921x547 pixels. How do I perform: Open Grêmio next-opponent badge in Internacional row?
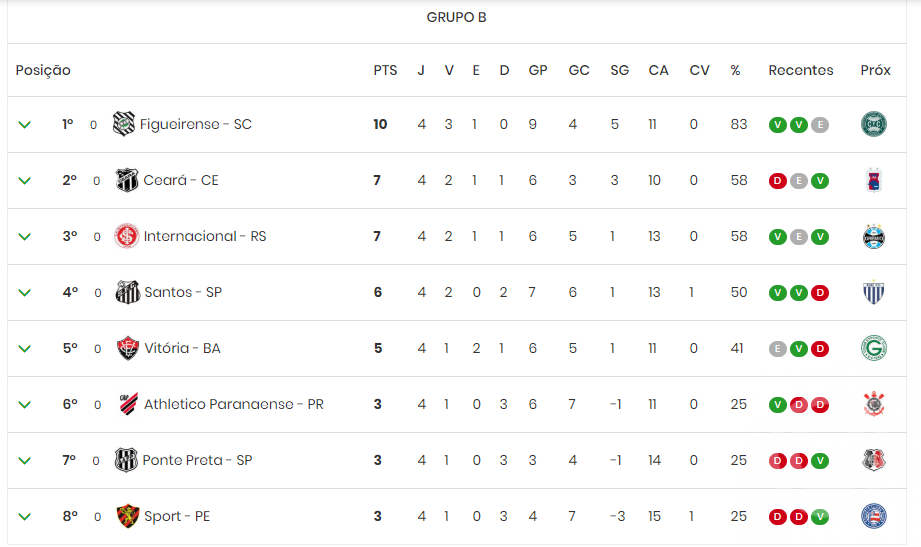[874, 236]
